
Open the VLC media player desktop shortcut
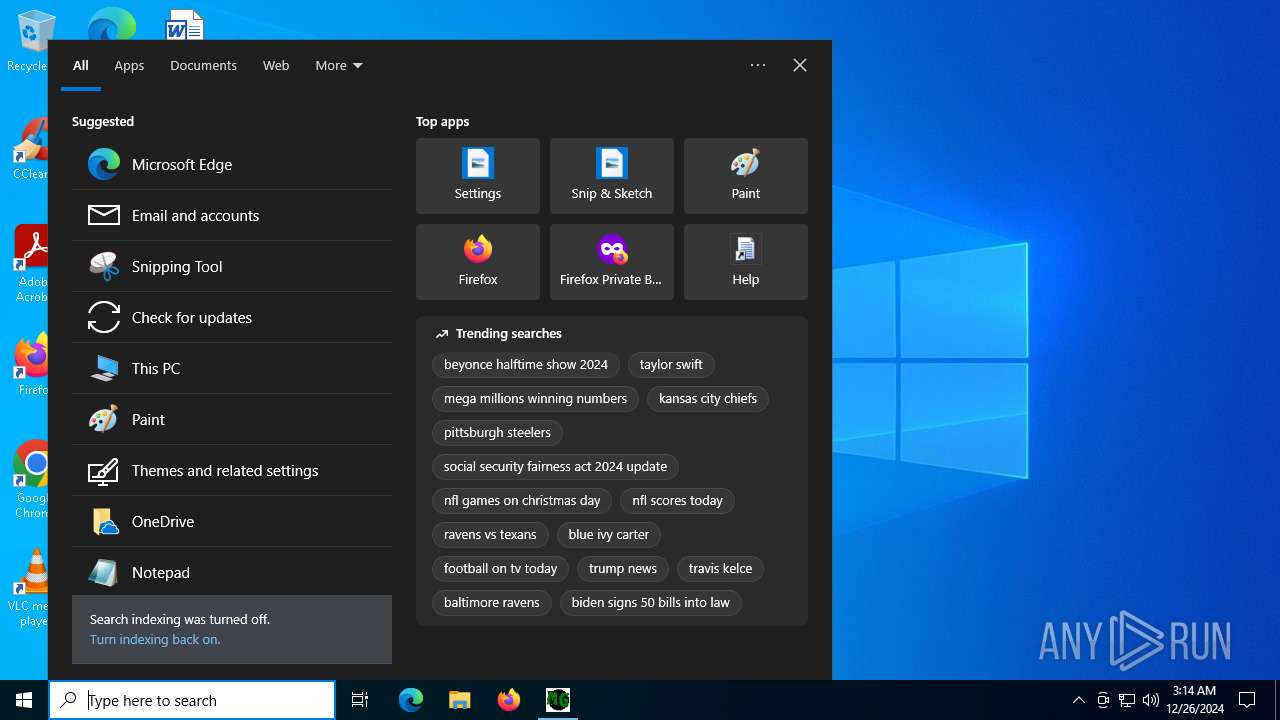(x=33, y=588)
